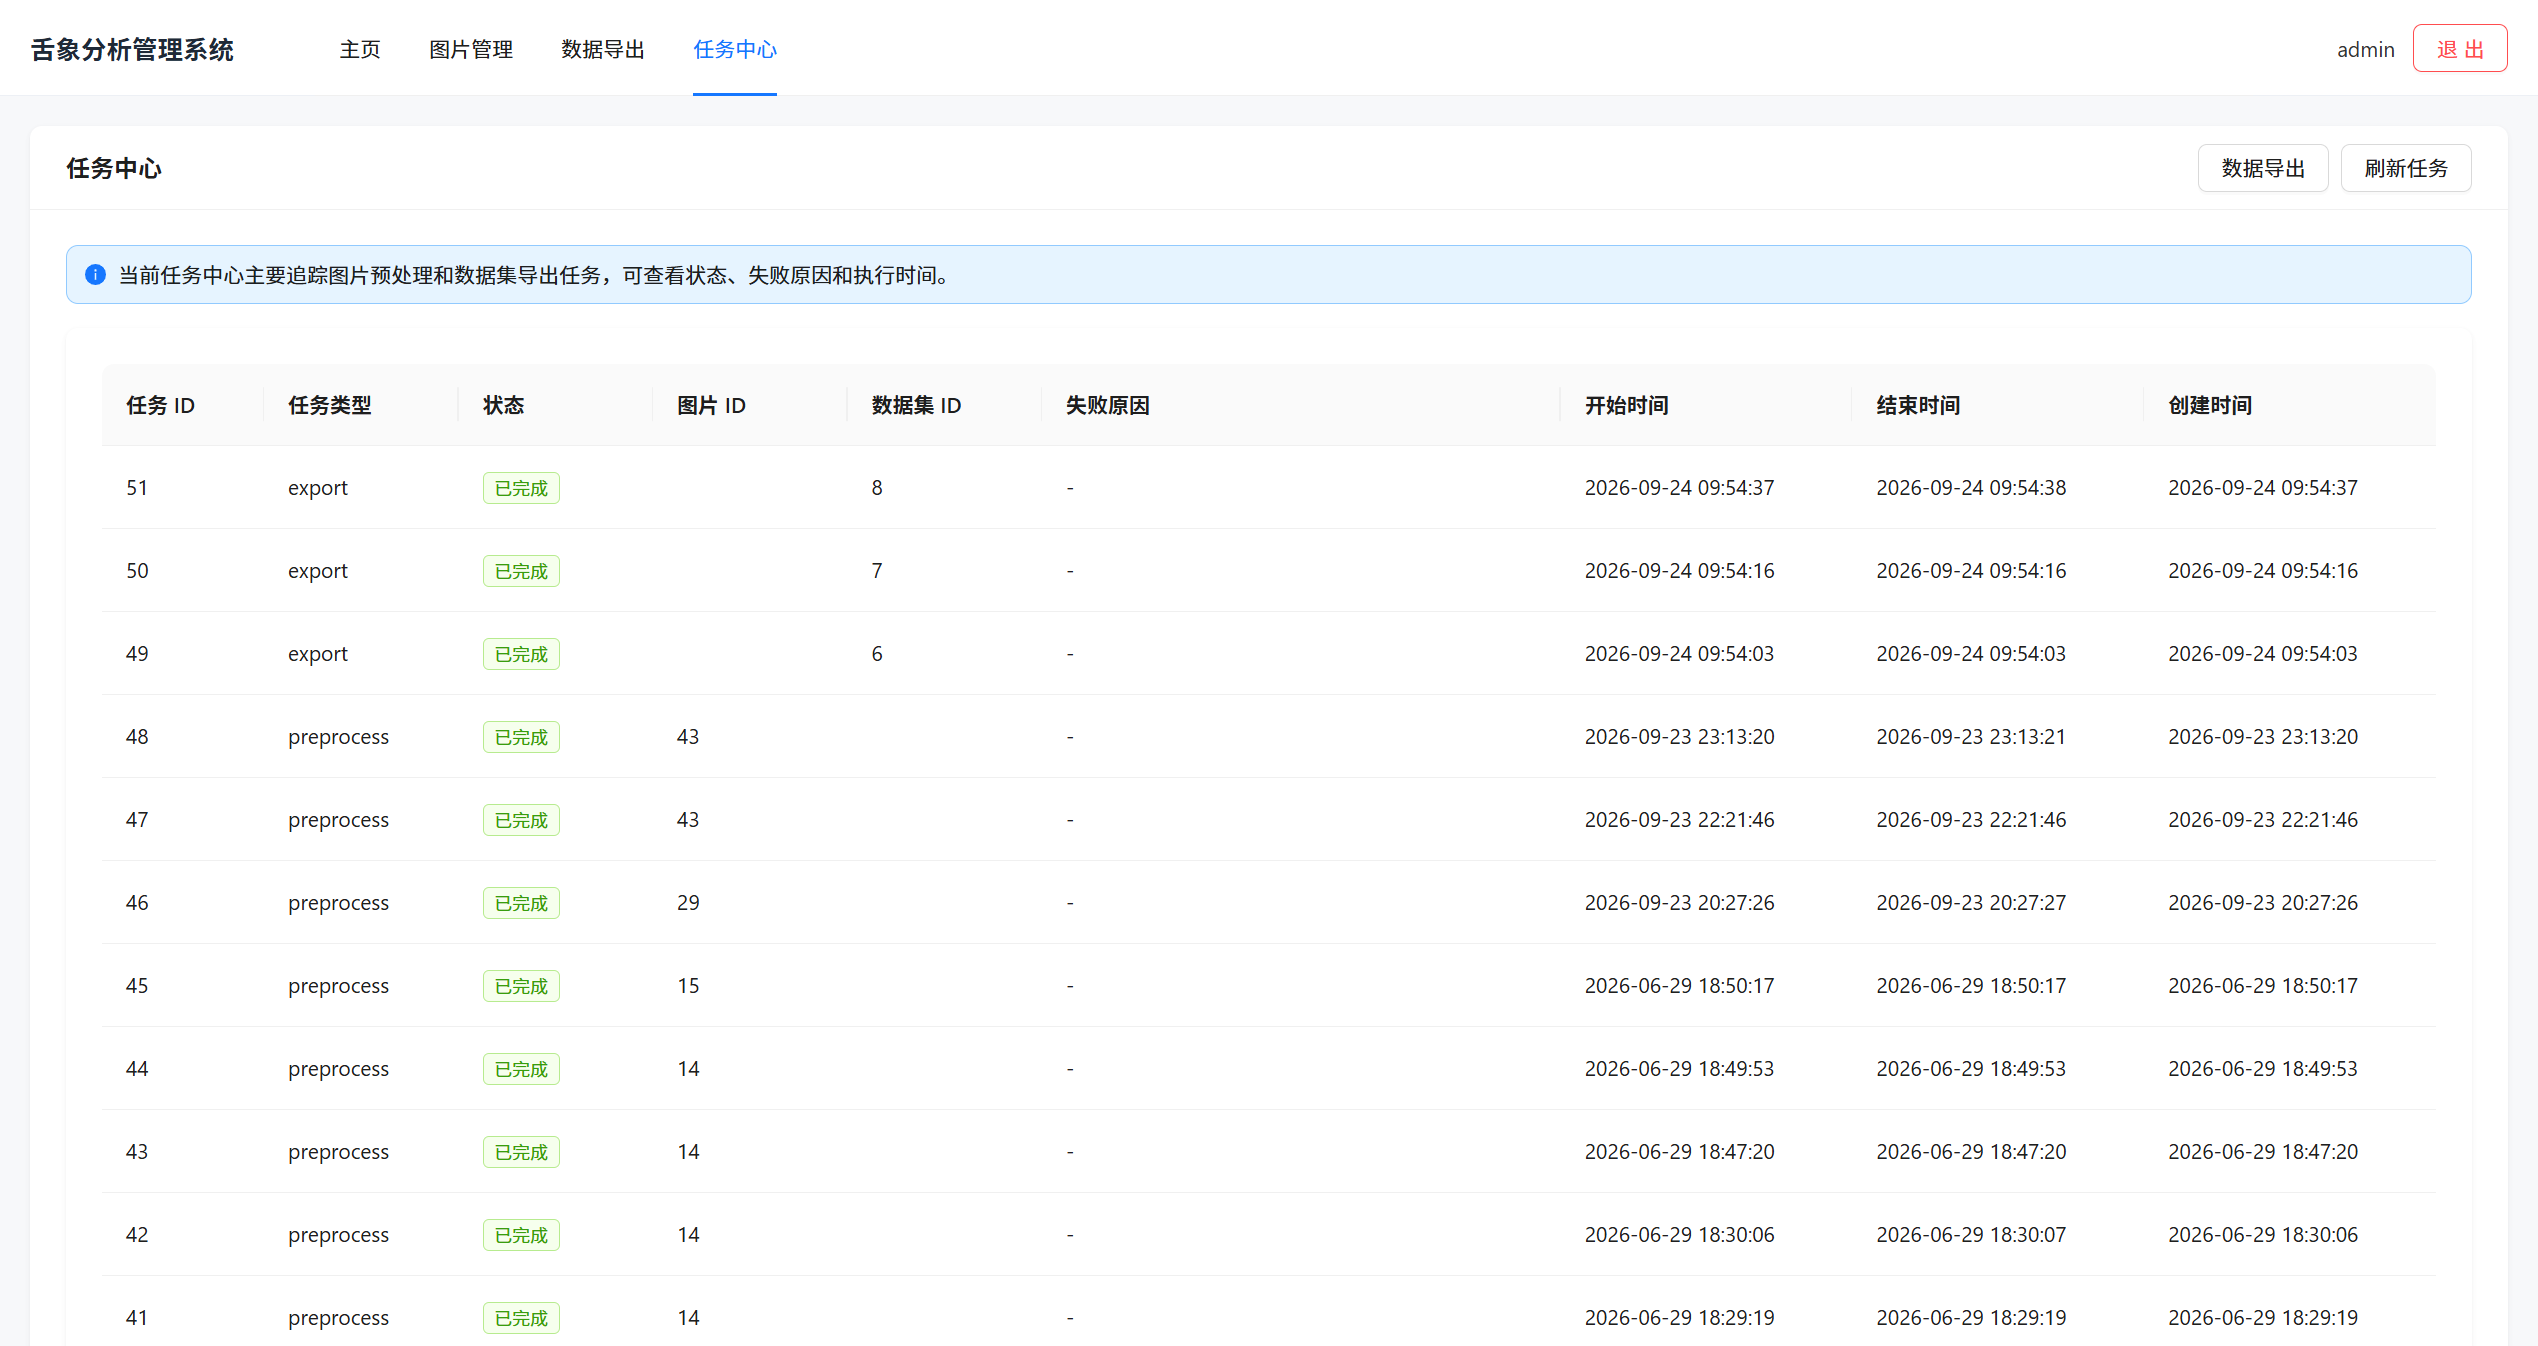Image resolution: width=2538 pixels, height=1346 pixels.
Task: Click the task ID cell 45
Action: tap(137, 986)
